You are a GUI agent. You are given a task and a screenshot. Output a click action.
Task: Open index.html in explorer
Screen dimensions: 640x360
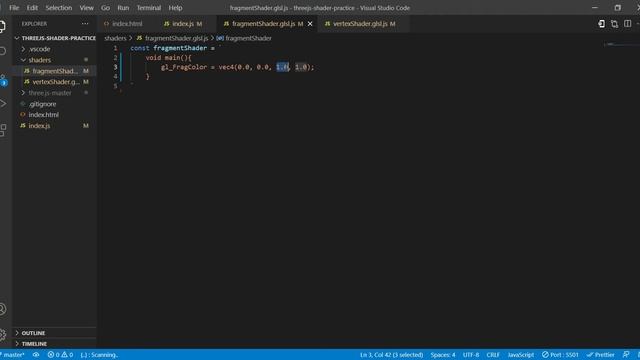[55, 115]
